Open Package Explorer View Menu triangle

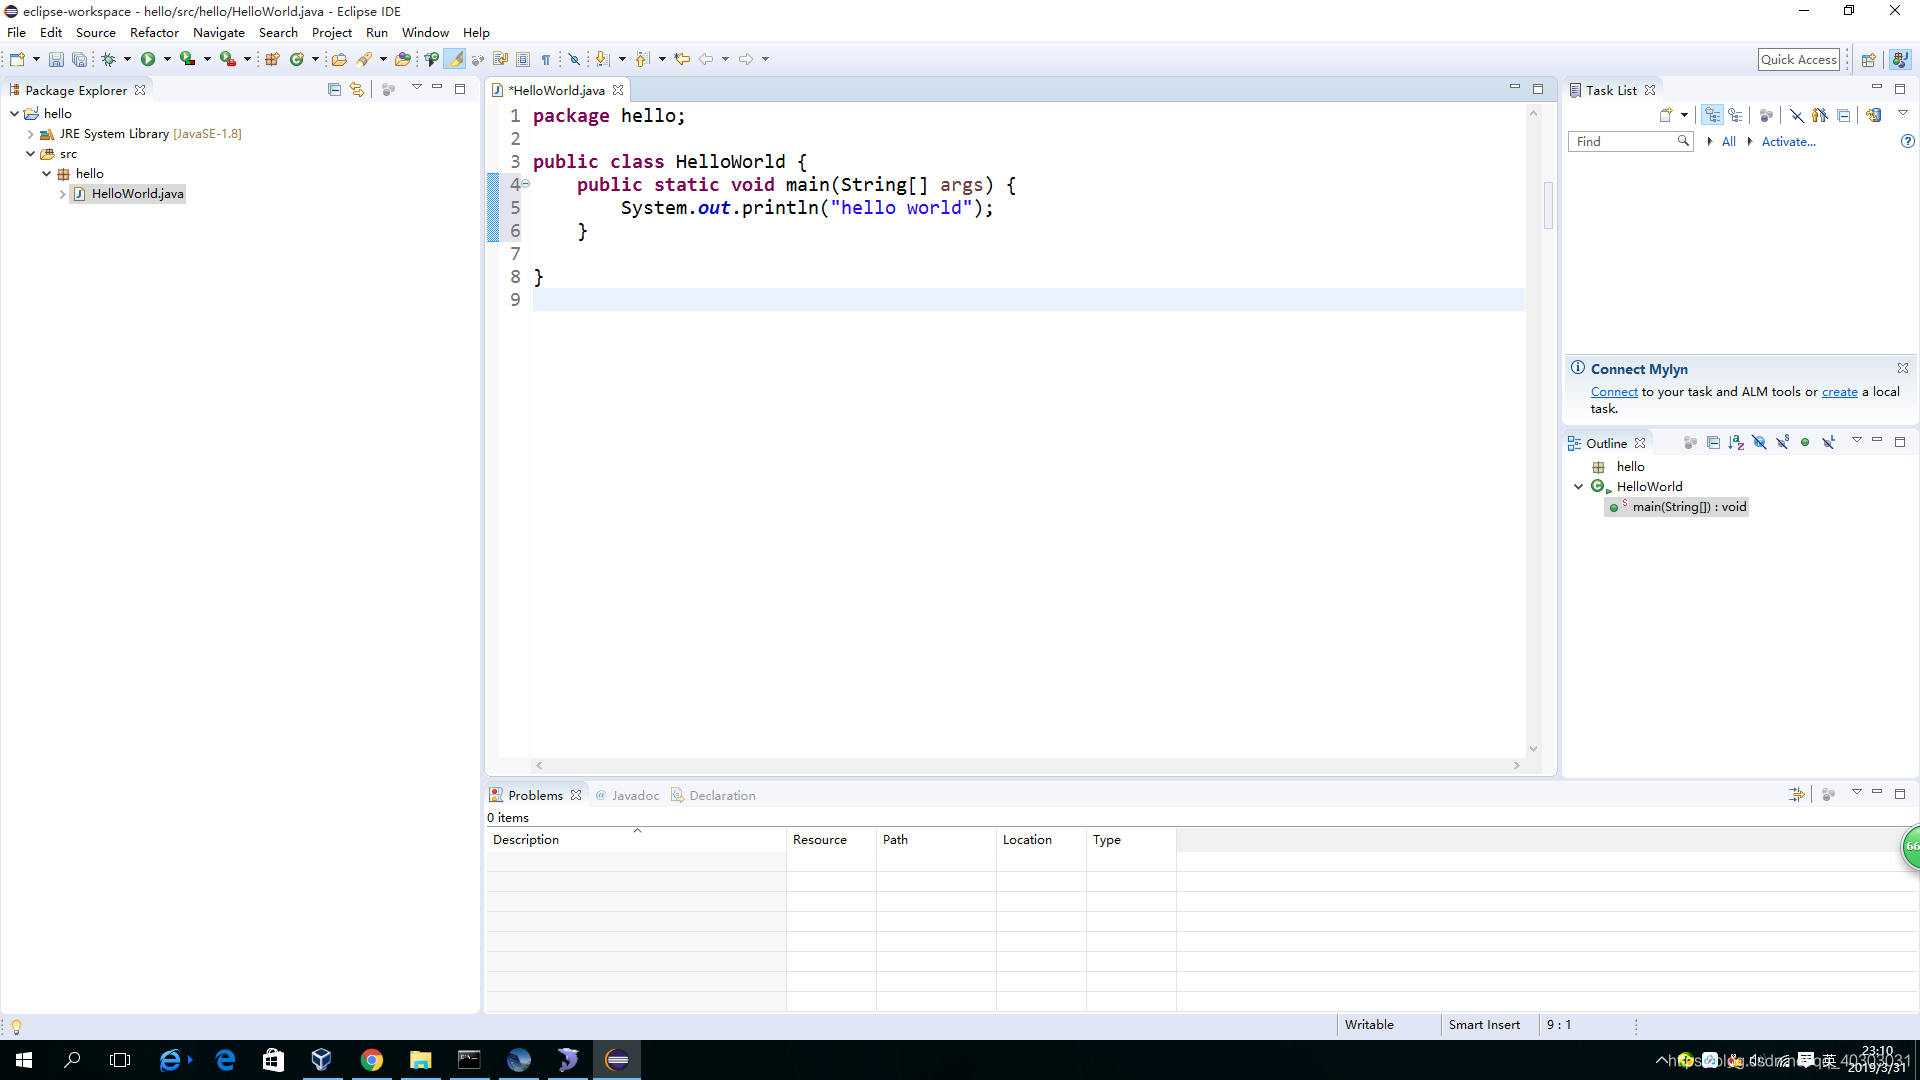pyautogui.click(x=416, y=89)
